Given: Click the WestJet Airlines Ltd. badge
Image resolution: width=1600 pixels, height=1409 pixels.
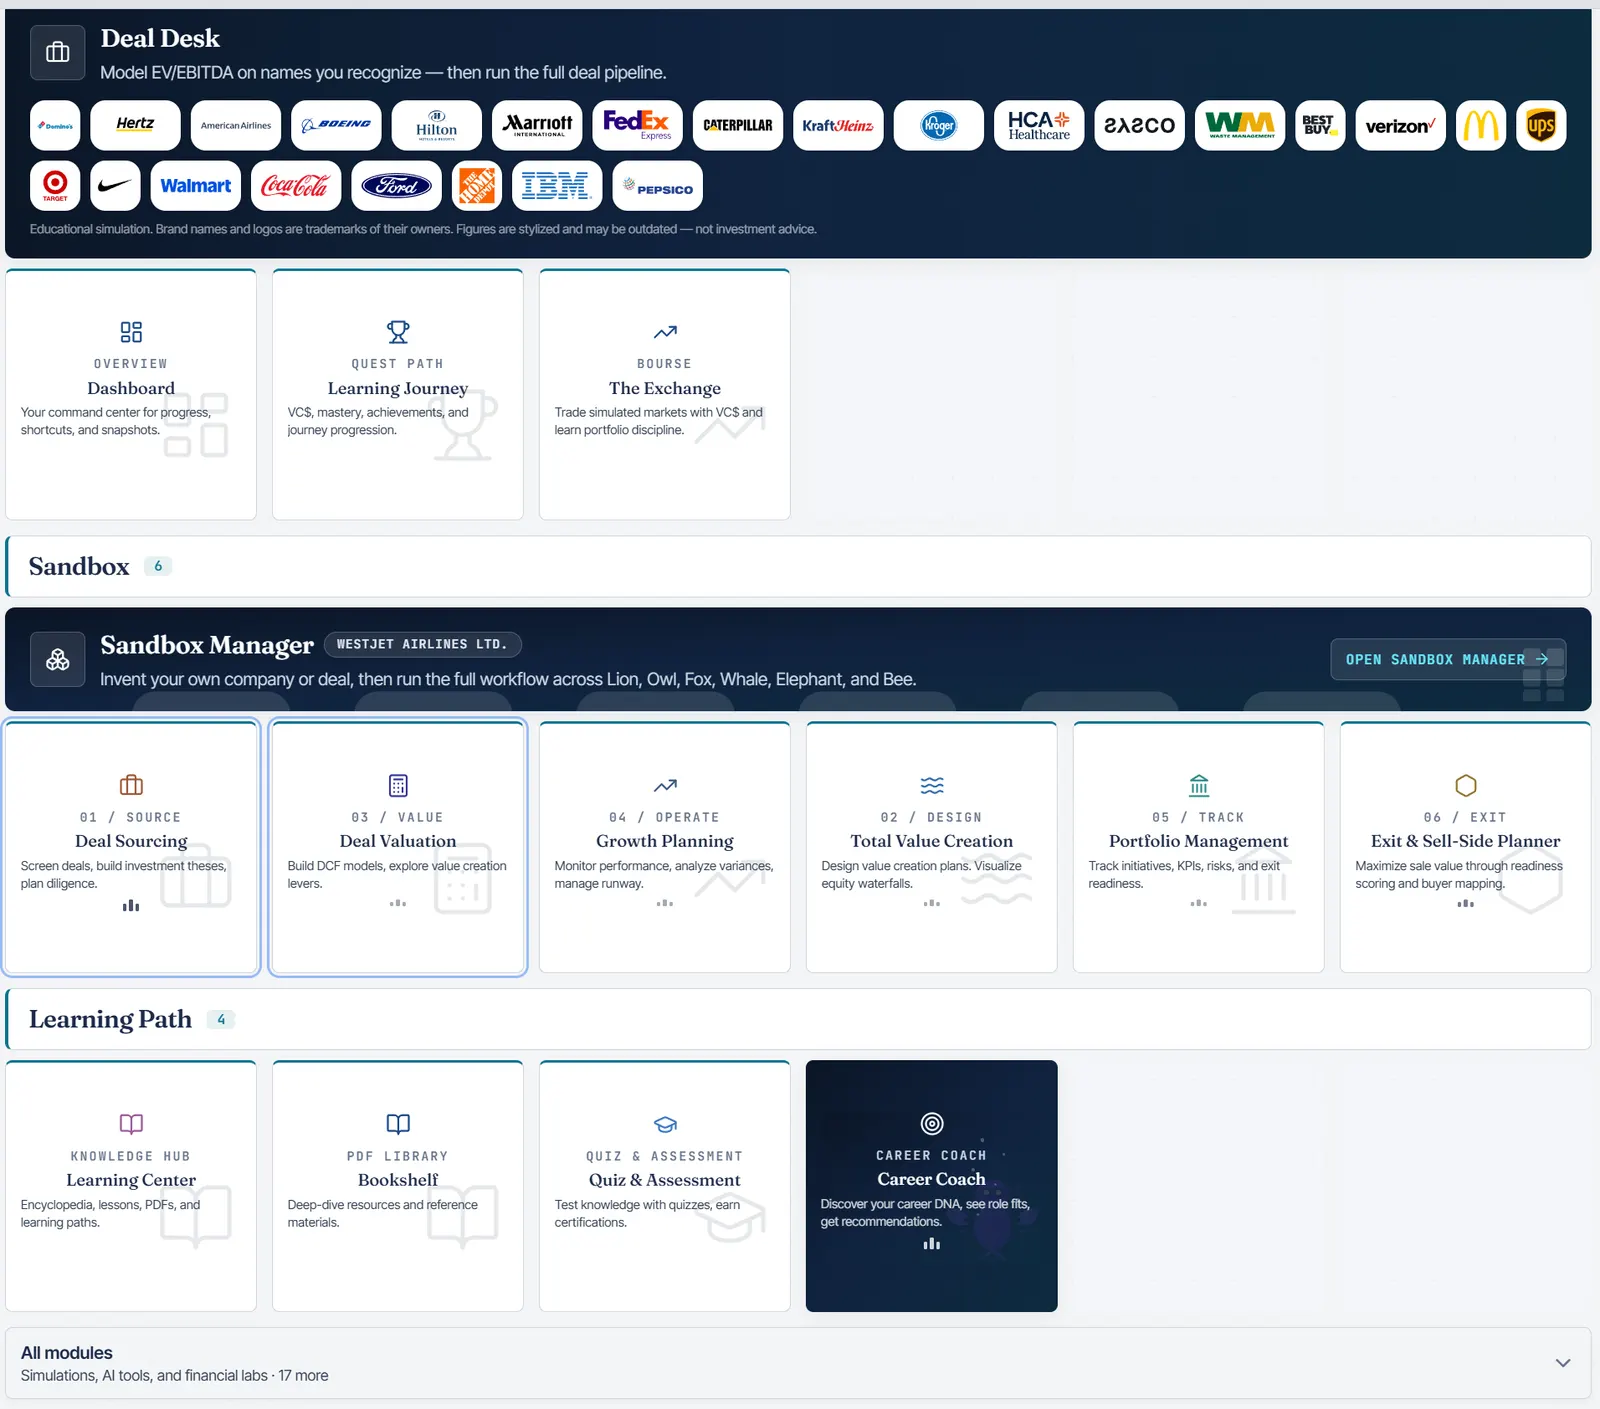Looking at the screenshot, I should 422,645.
